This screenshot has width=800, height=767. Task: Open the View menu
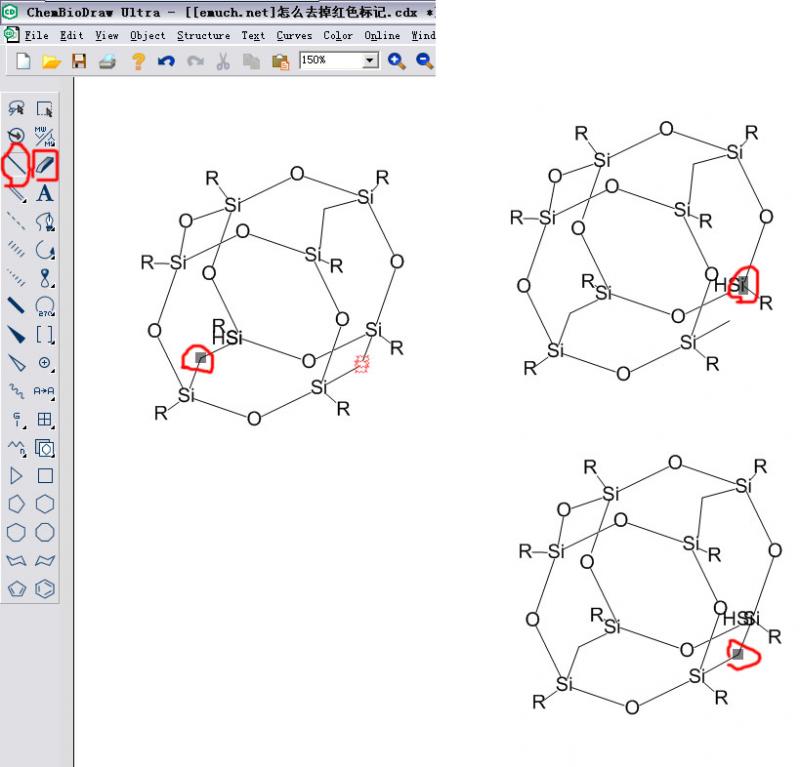107,35
